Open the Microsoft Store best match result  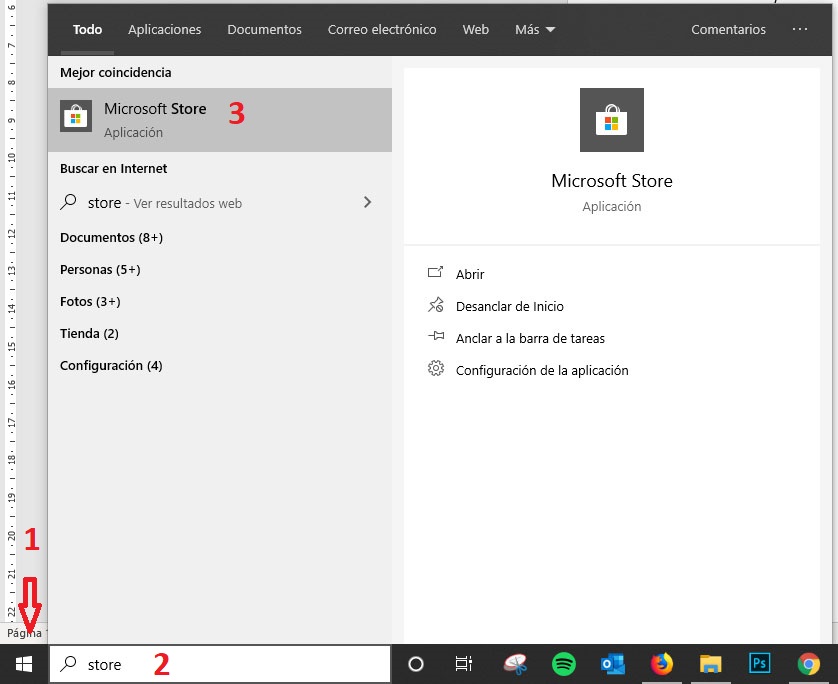click(x=220, y=120)
